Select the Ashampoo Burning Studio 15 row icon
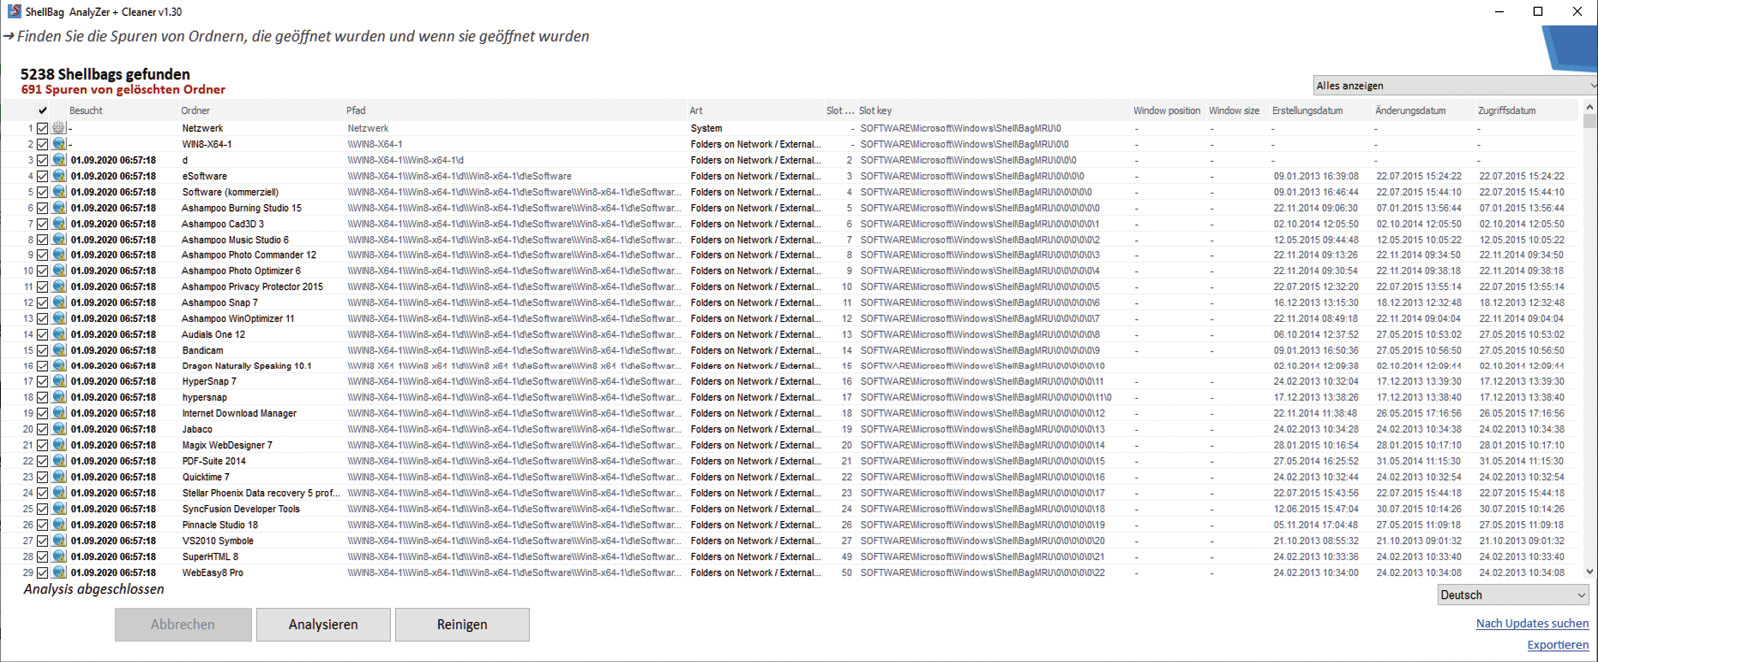The image size is (1741, 662). click(x=59, y=208)
